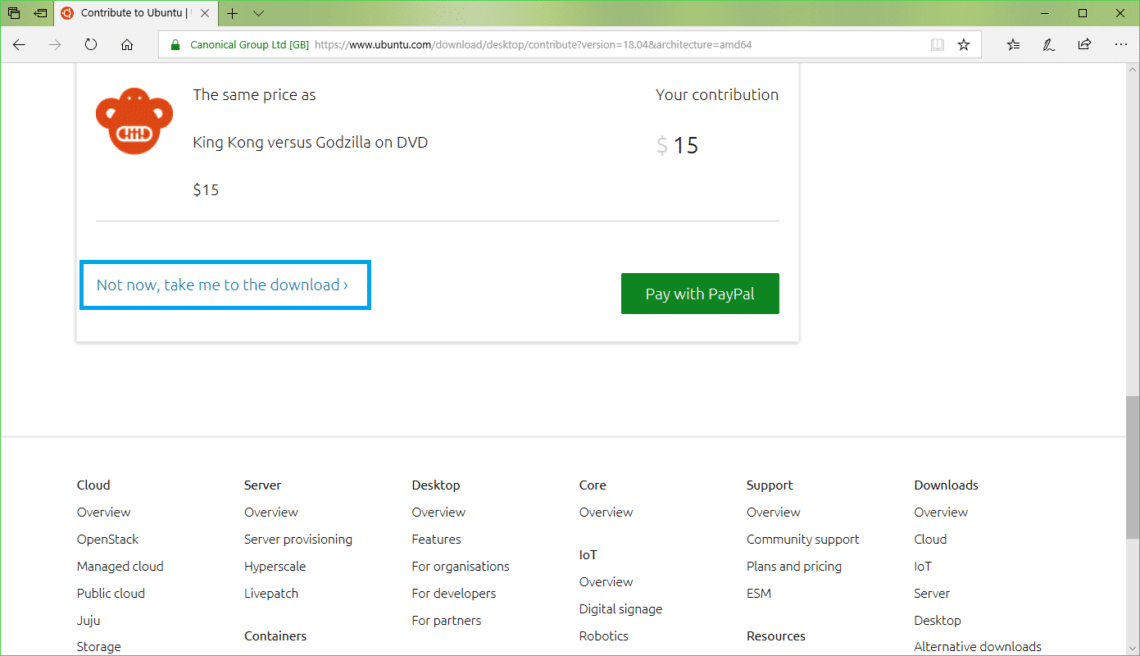
Task: Add page to favorites with star icon
Action: (x=964, y=45)
